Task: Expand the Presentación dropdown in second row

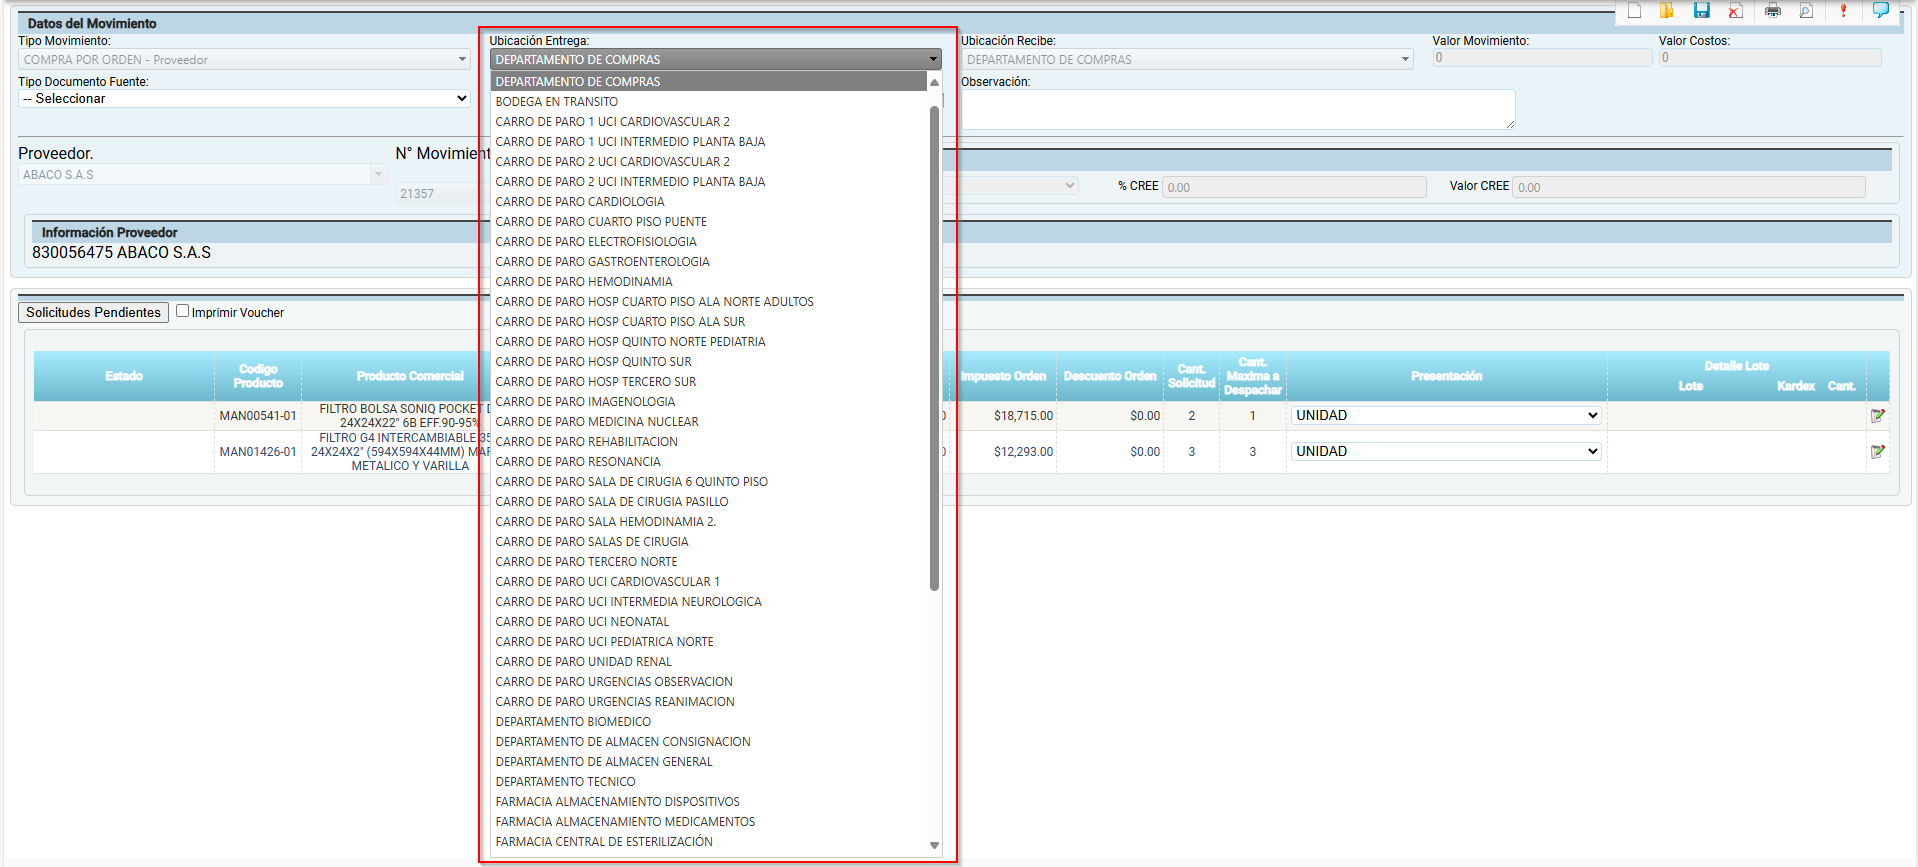Action: (x=1446, y=452)
